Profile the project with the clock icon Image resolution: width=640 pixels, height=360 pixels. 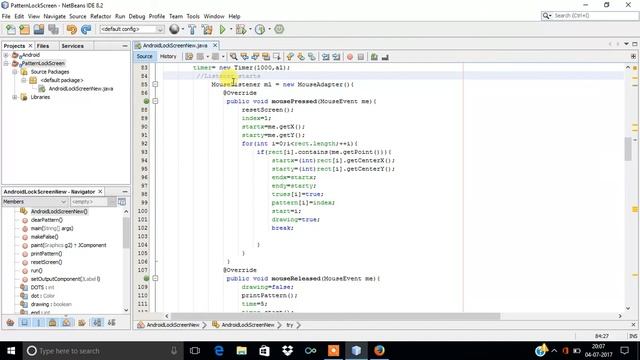(260, 29)
